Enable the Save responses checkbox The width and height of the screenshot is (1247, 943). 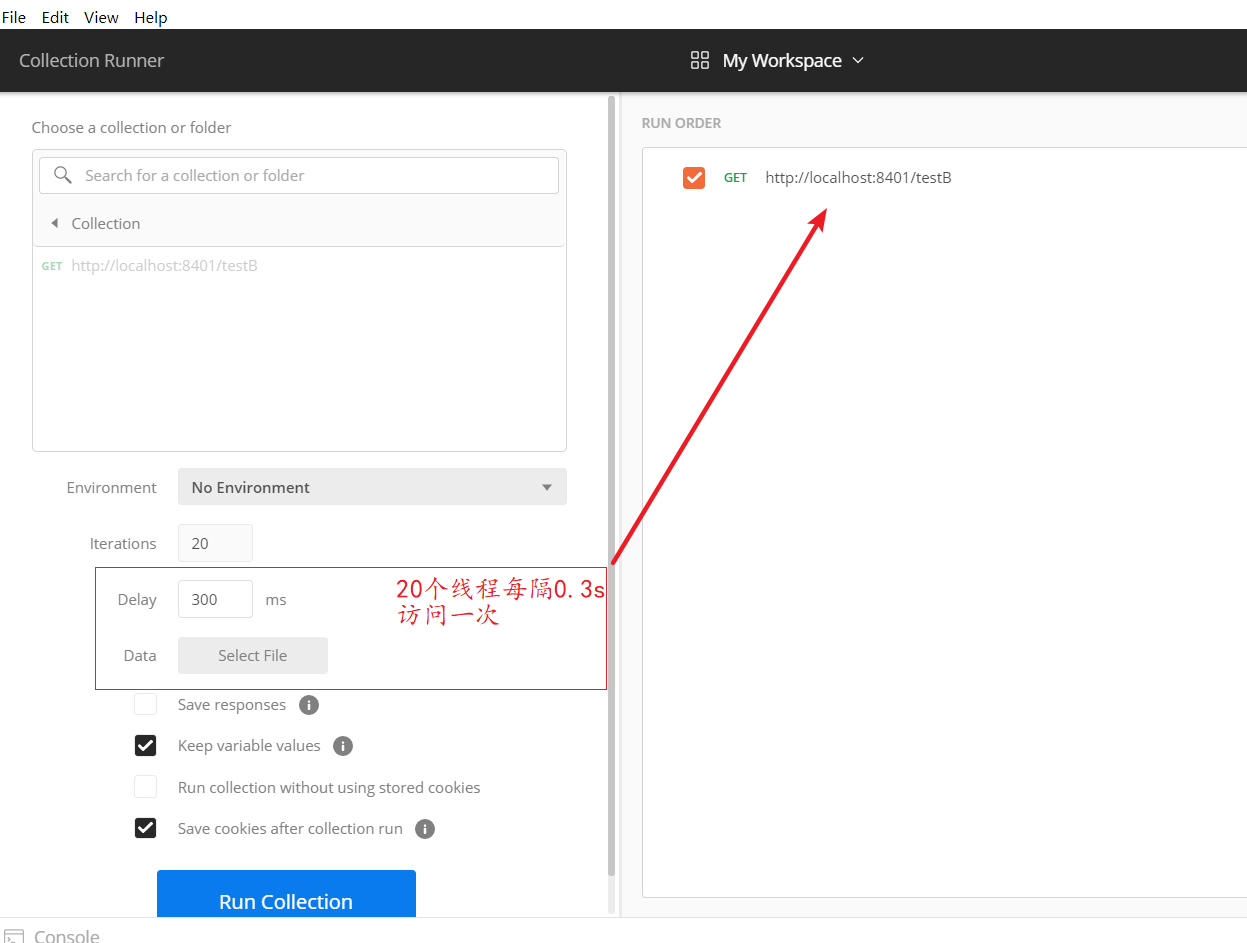146,704
